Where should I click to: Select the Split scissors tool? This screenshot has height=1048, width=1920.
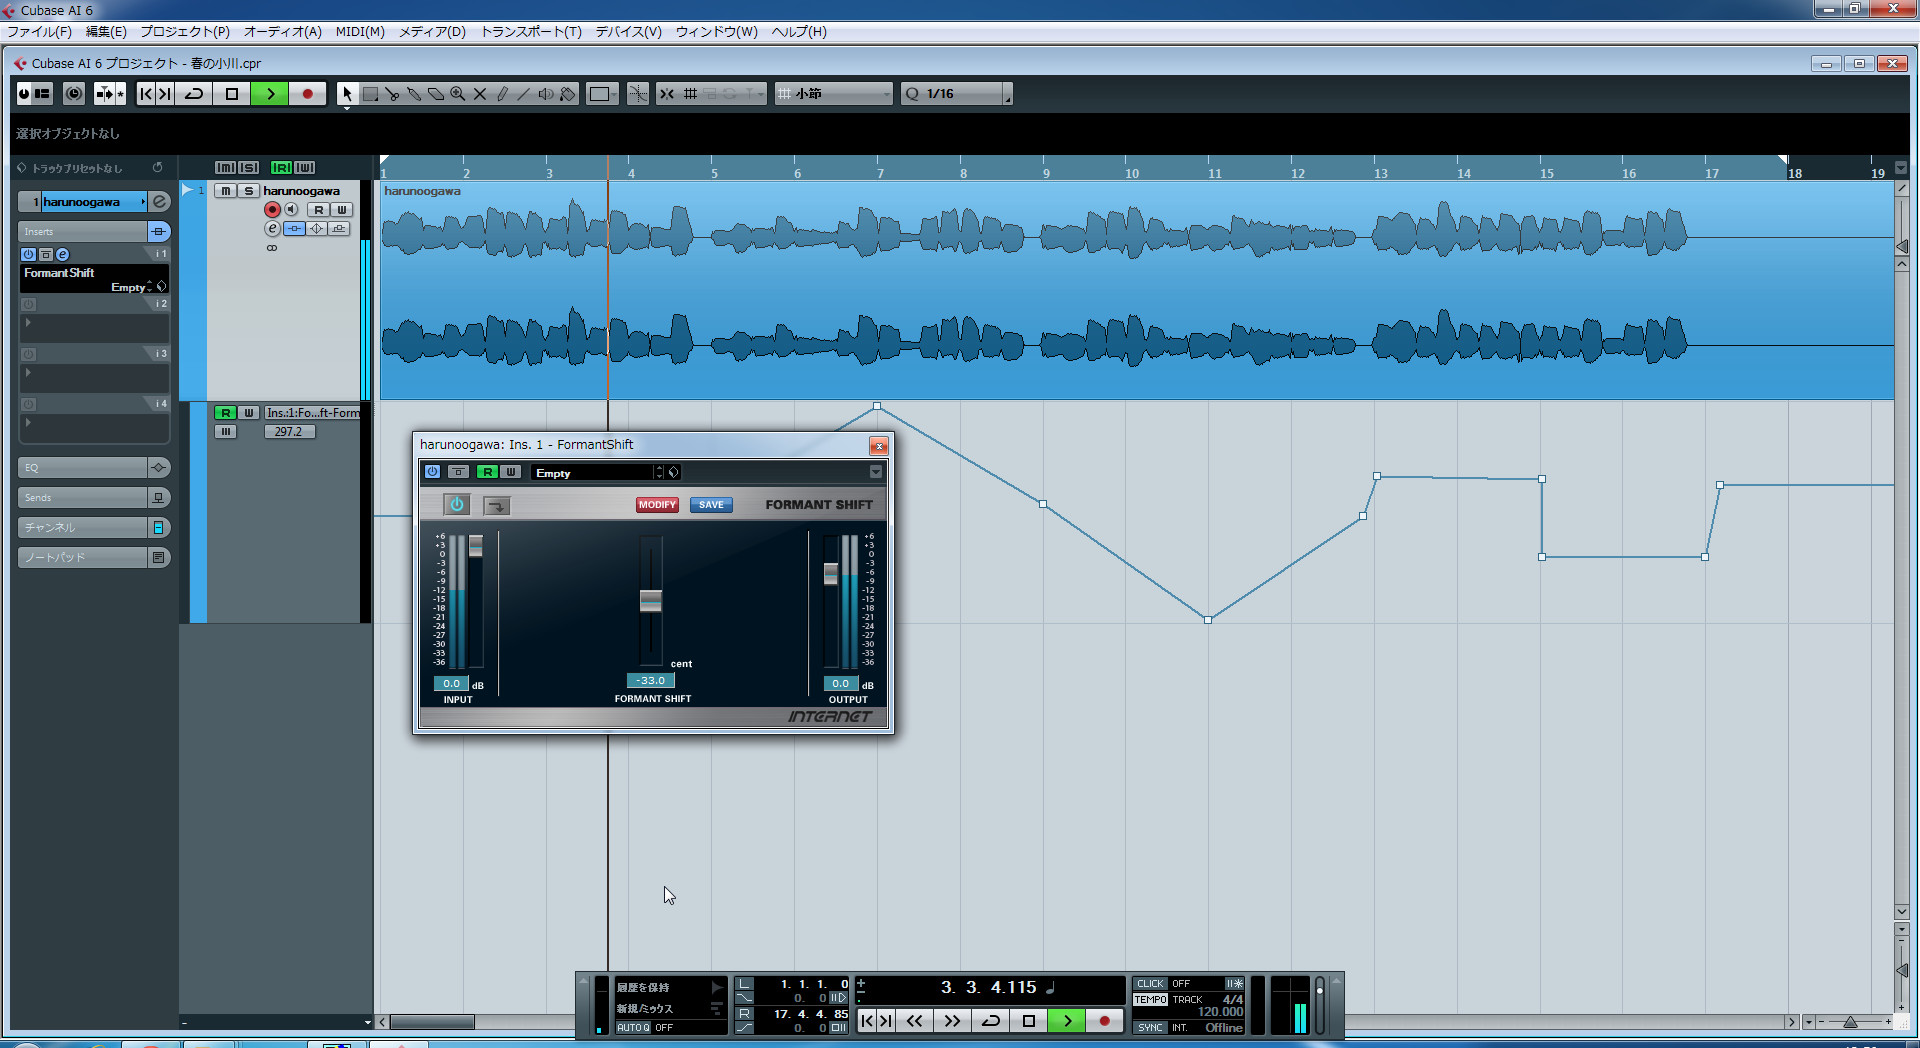pyautogui.click(x=392, y=94)
